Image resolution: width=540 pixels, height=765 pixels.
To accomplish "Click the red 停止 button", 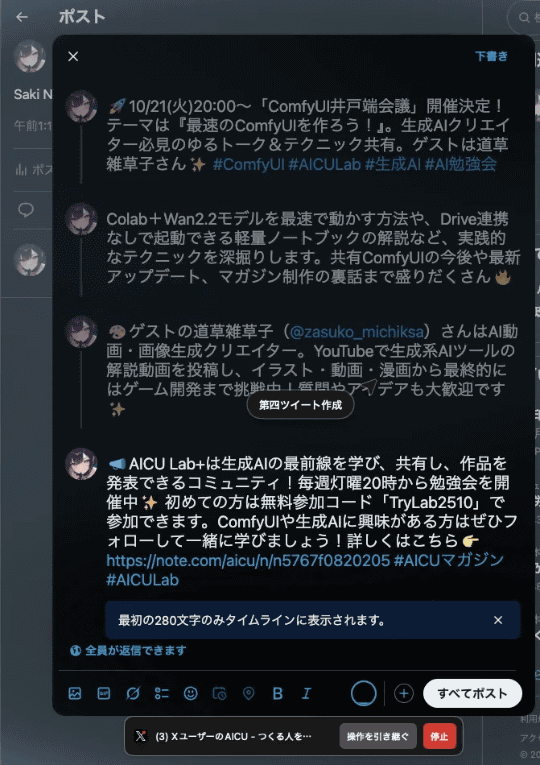I will point(439,736).
